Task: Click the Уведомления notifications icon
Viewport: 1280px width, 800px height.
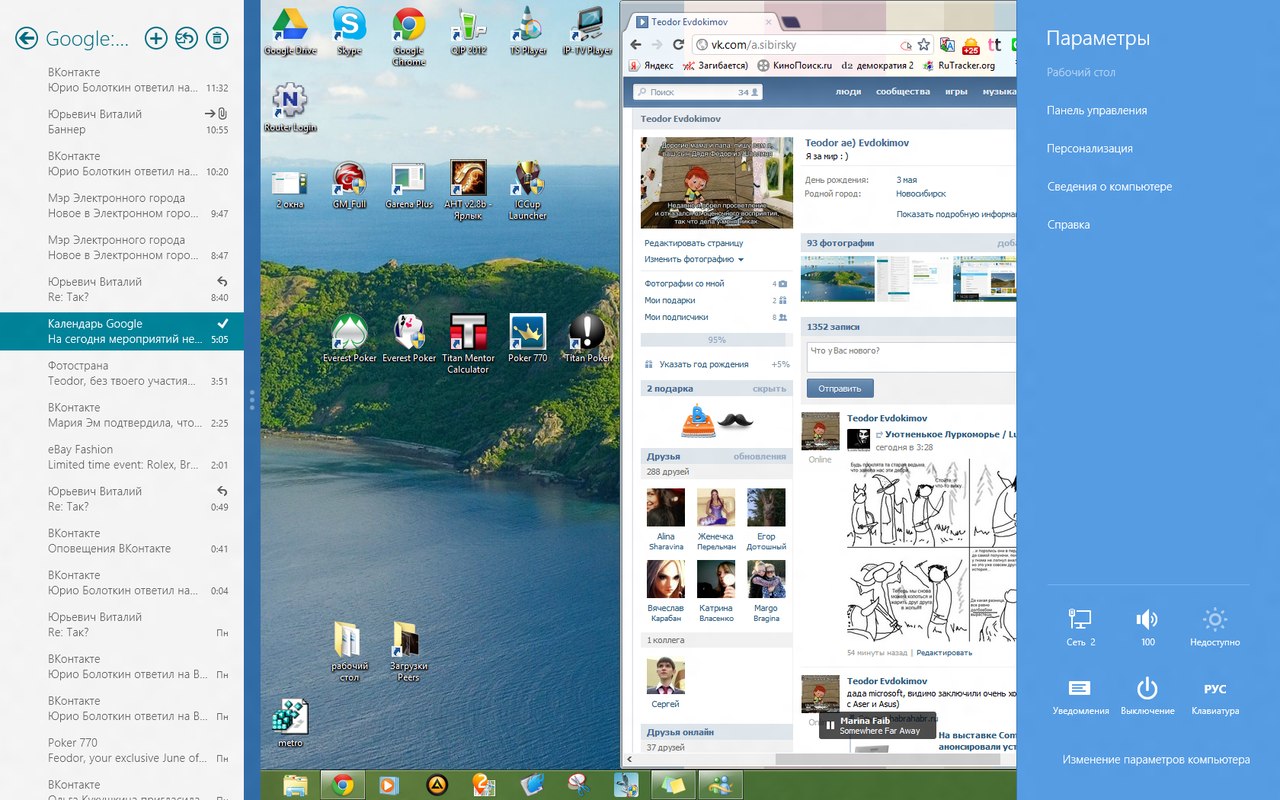Action: [1080, 697]
